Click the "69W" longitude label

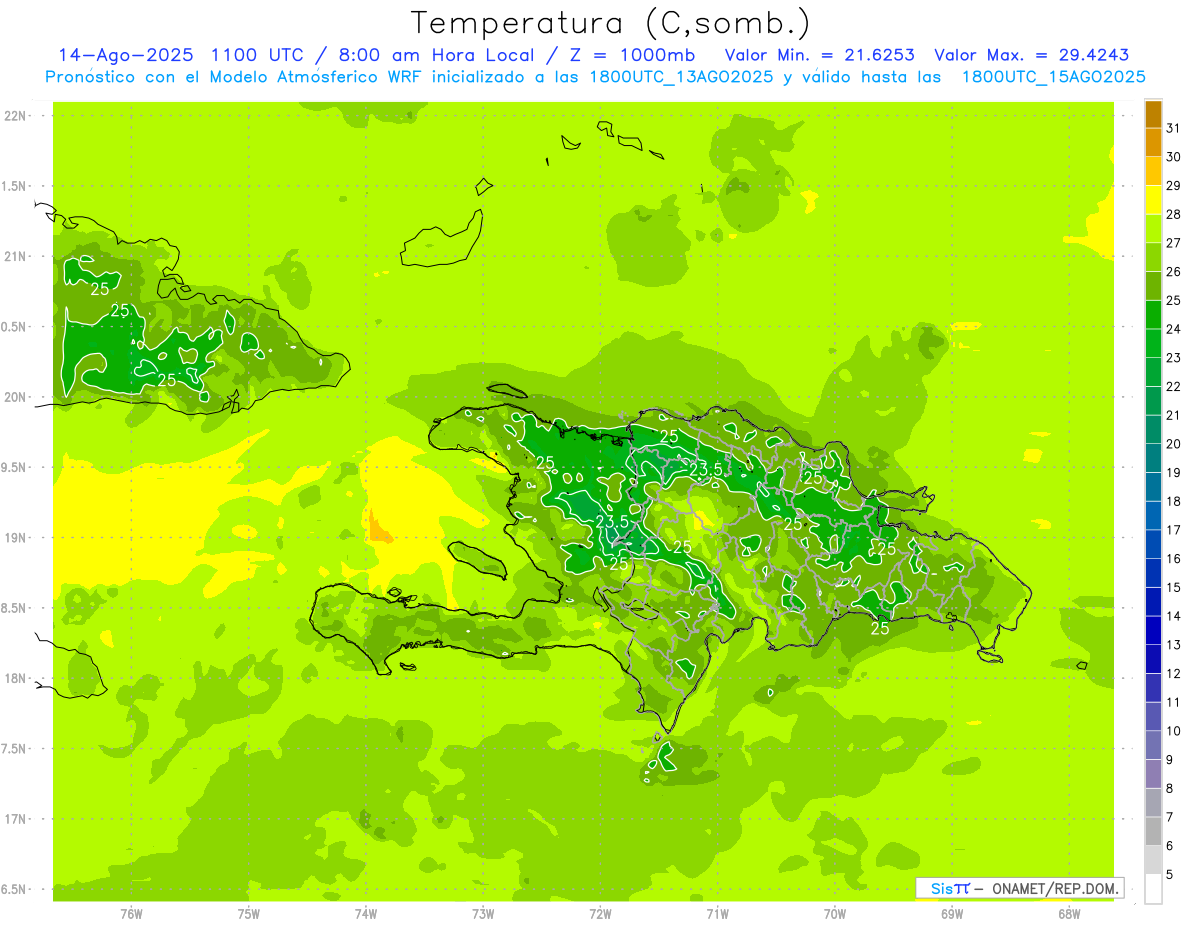point(952,913)
